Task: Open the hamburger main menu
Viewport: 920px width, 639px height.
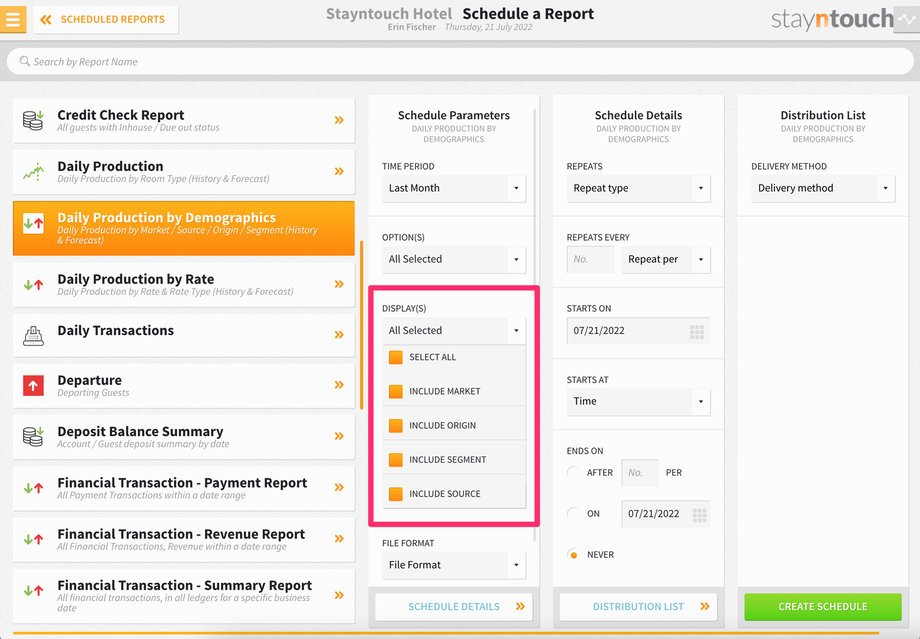Action: coord(13,19)
